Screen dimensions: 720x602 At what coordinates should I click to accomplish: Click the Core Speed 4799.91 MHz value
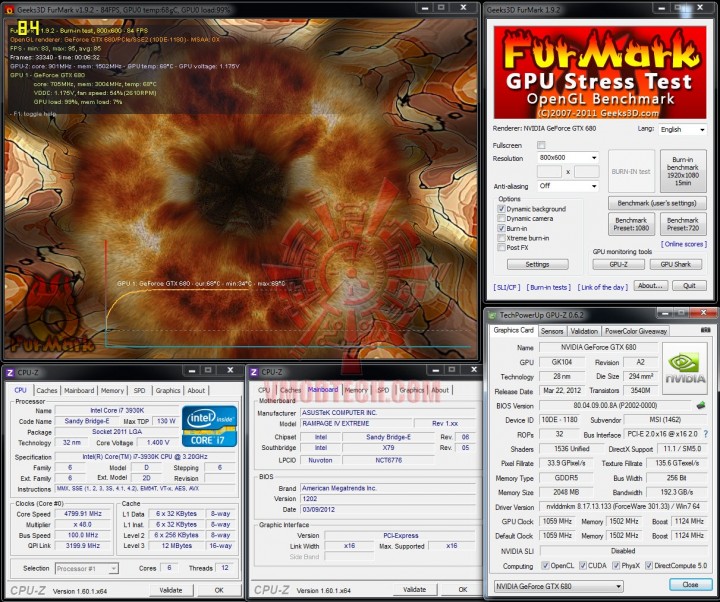[x=83, y=514]
